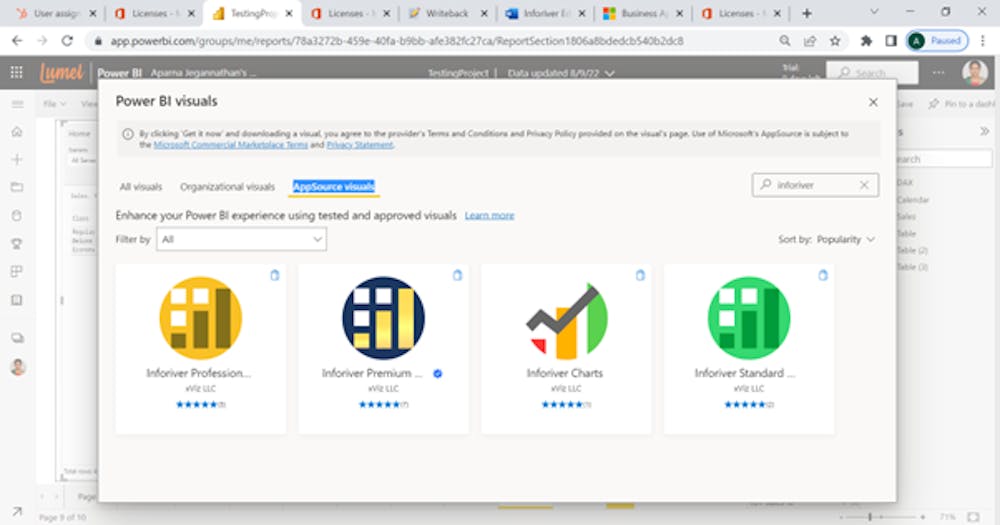
Task: Open the File menu in report toolbar
Action: [54, 104]
